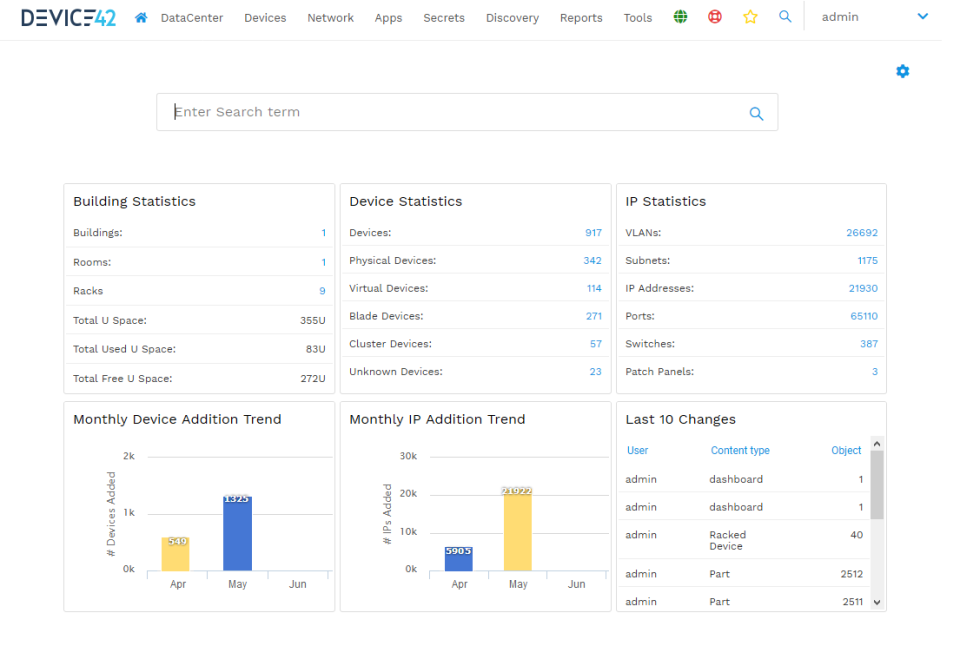This screenshot has height=646, width=960.
Task: Click the yellow May IPs bar
Action: [x=517, y=529]
